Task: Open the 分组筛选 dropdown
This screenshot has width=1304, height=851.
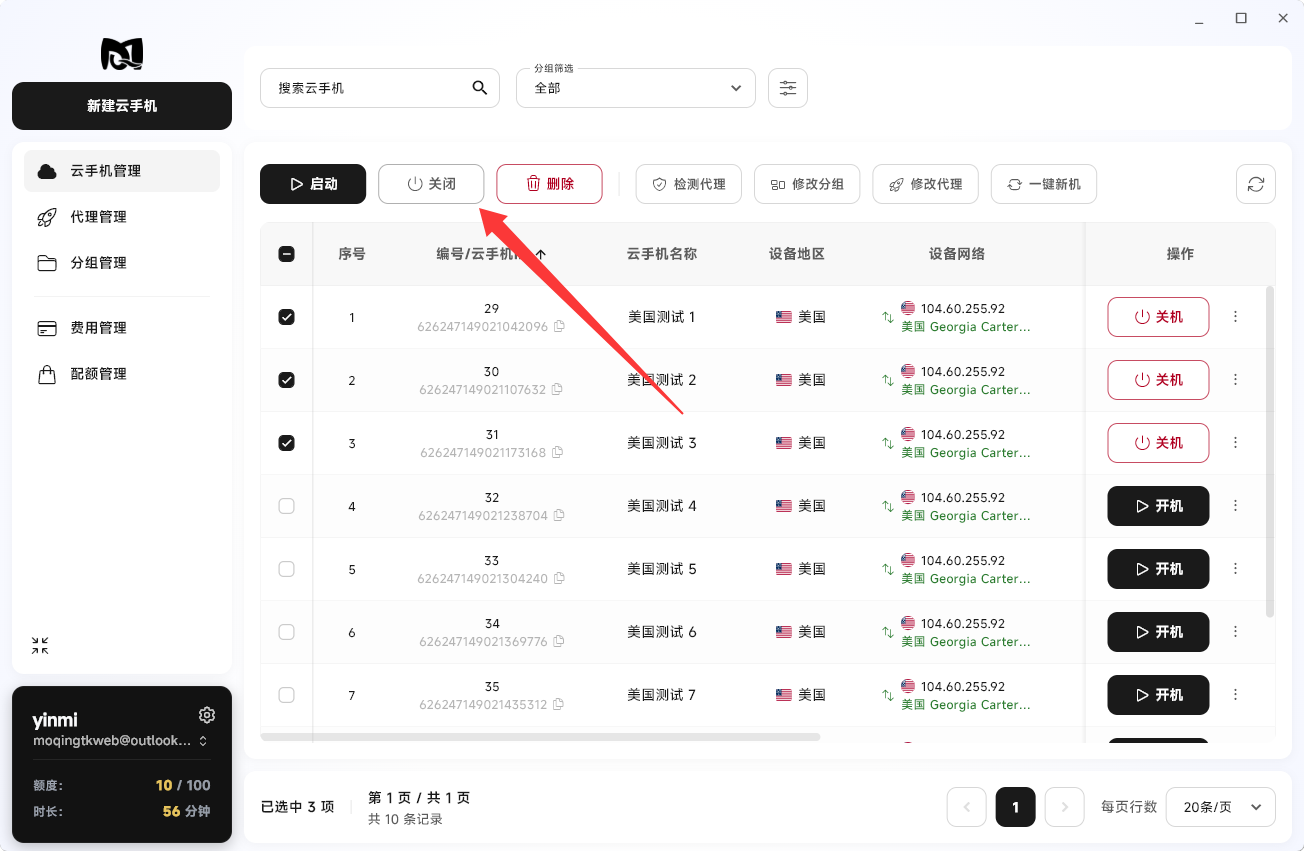Action: (636, 88)
